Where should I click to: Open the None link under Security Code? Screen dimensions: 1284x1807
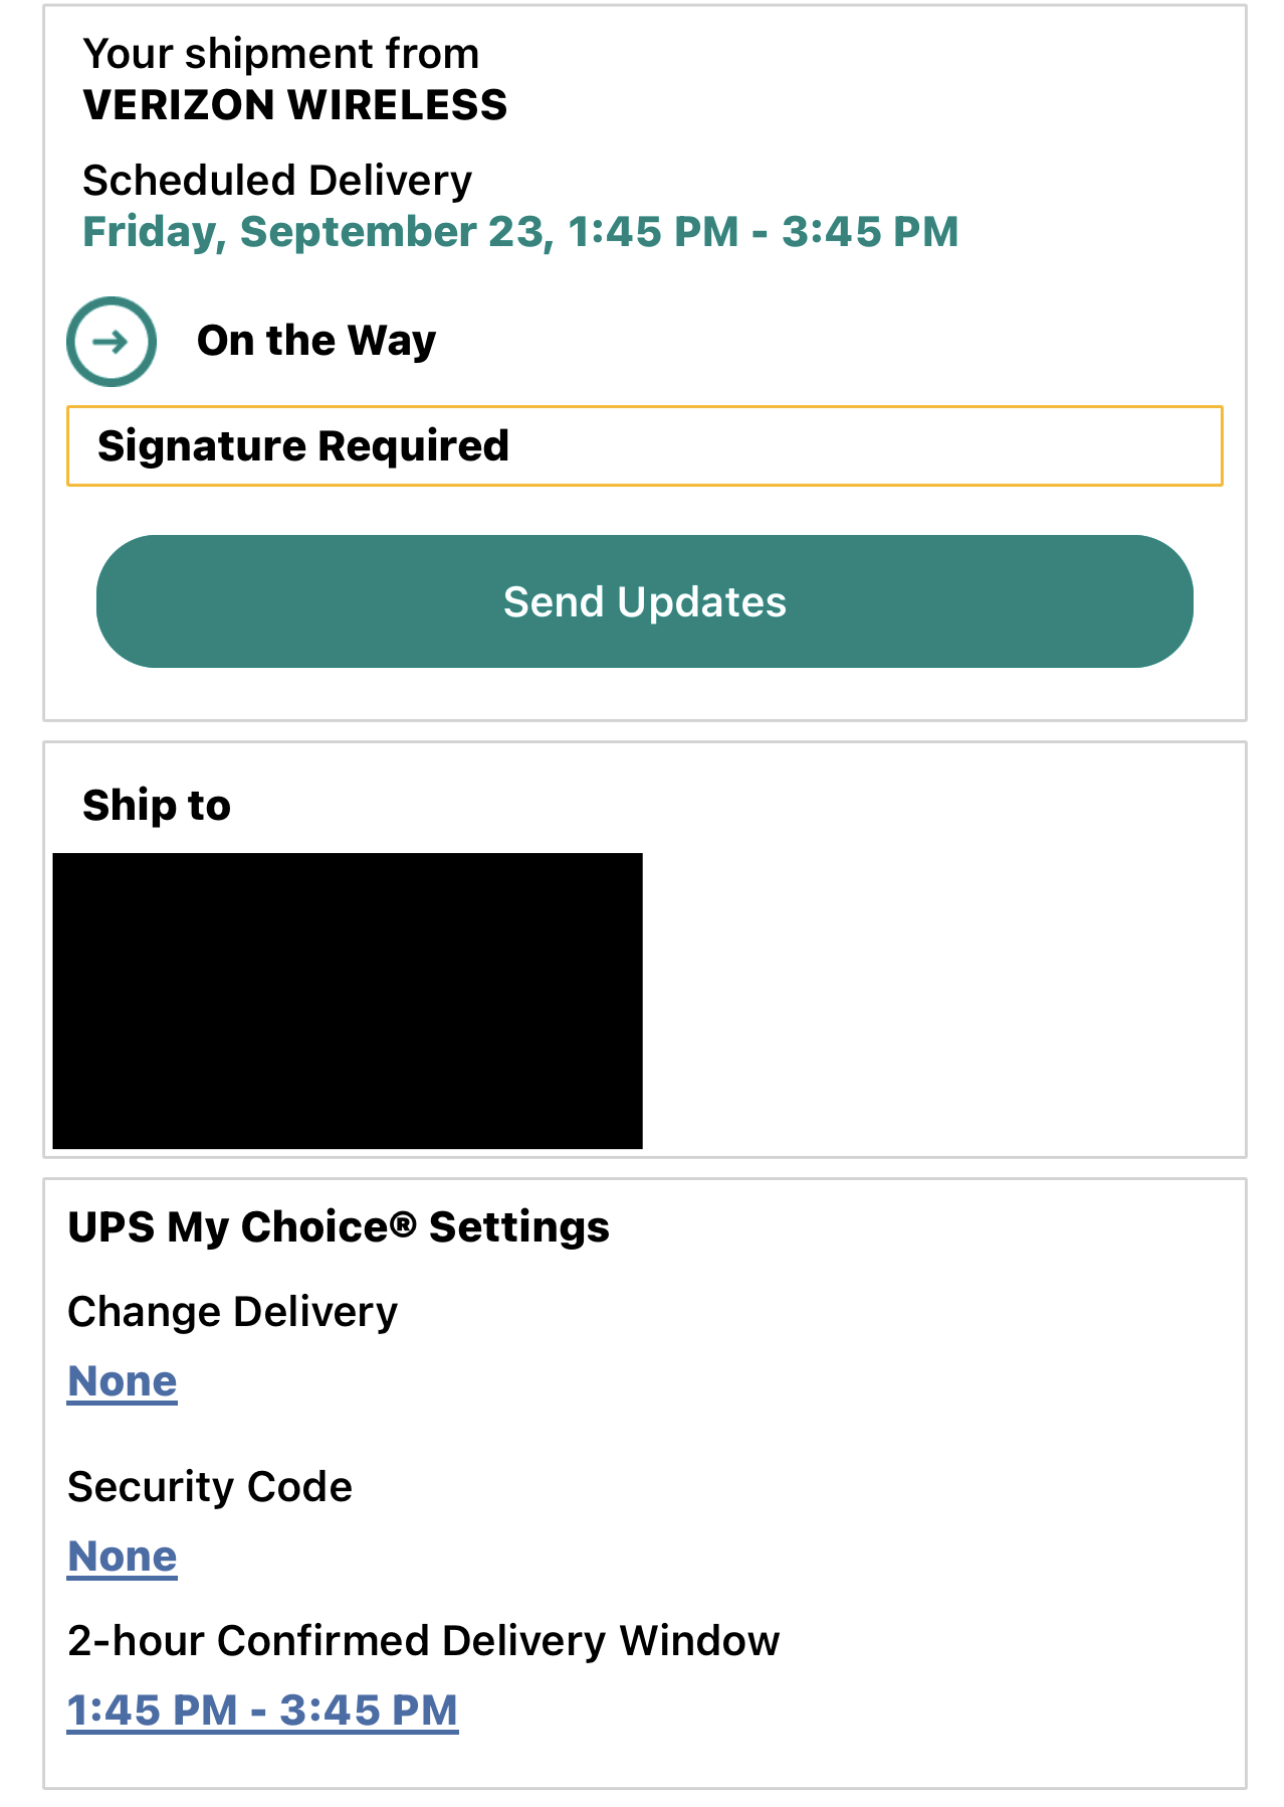[x=122, y=1556]
